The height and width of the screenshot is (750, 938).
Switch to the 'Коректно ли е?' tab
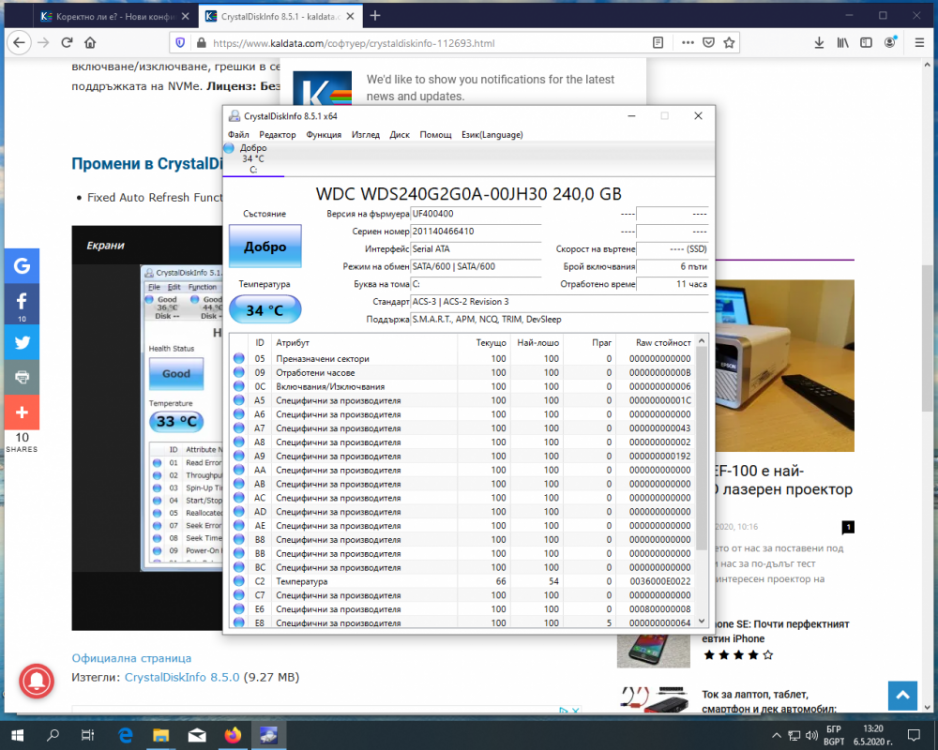coord(115,17)
